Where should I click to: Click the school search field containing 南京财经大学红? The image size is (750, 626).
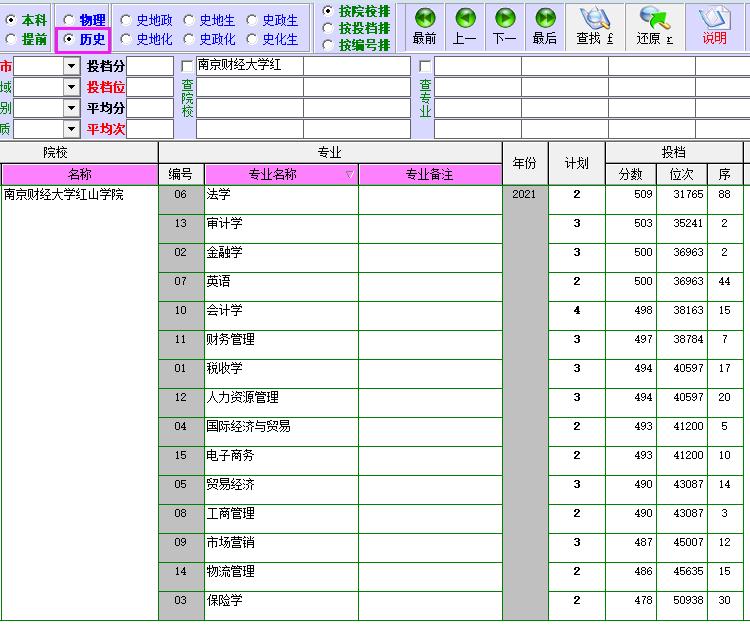250,66
